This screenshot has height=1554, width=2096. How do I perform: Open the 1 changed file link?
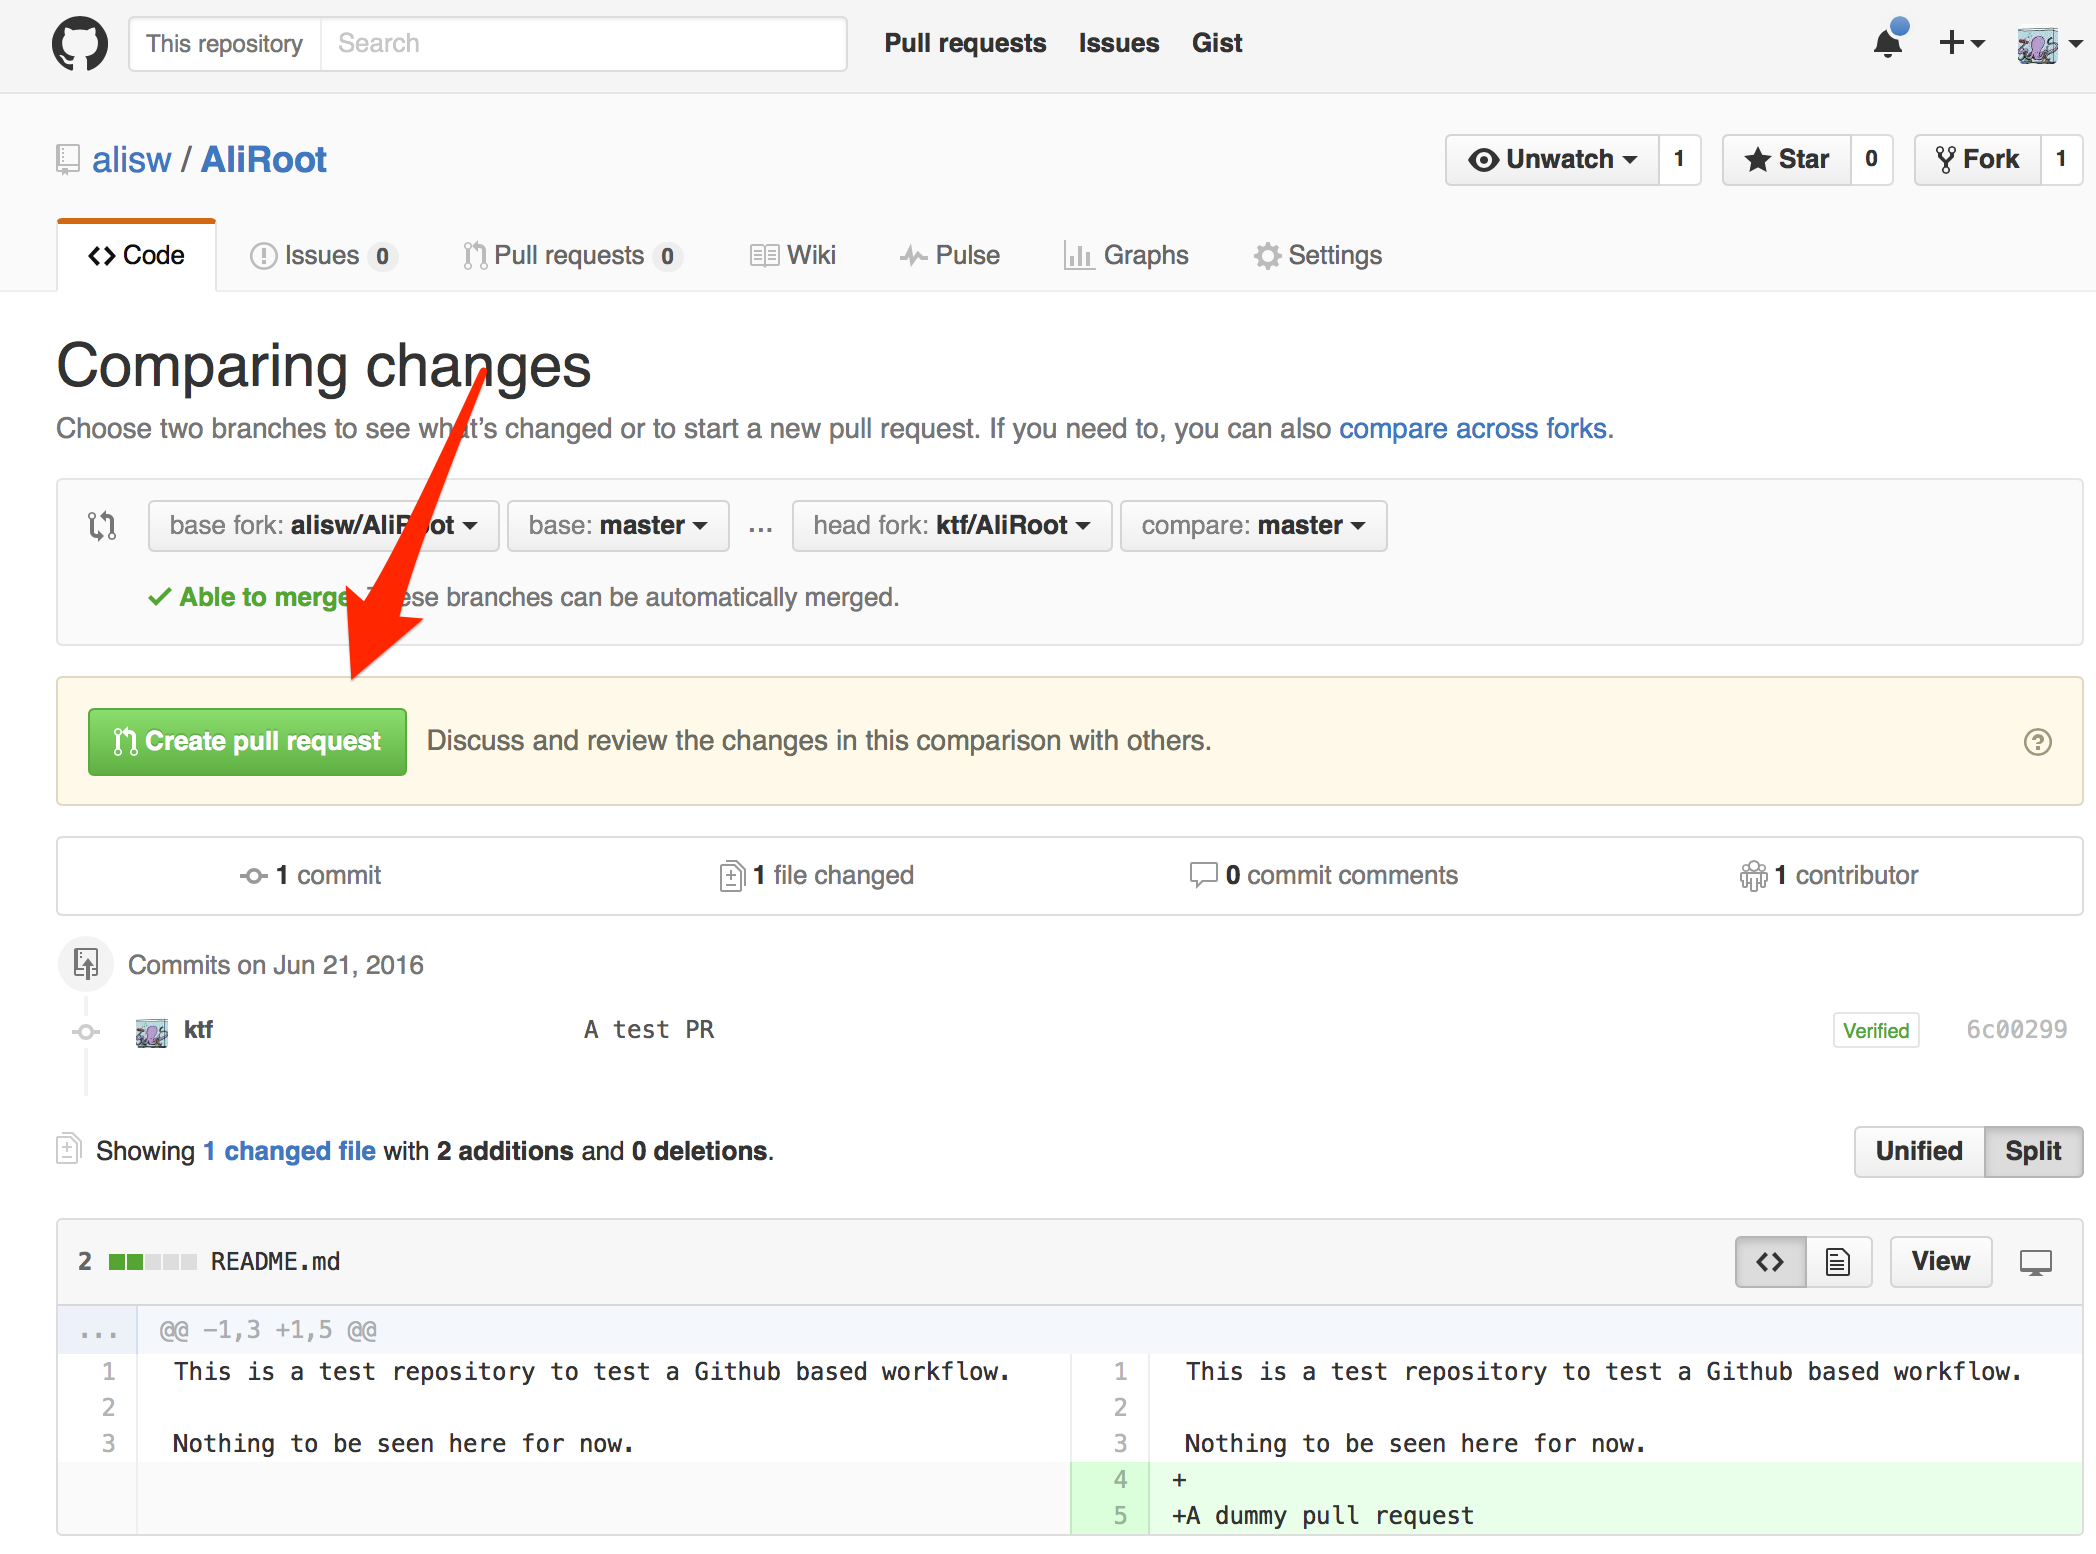[289, 1152]
